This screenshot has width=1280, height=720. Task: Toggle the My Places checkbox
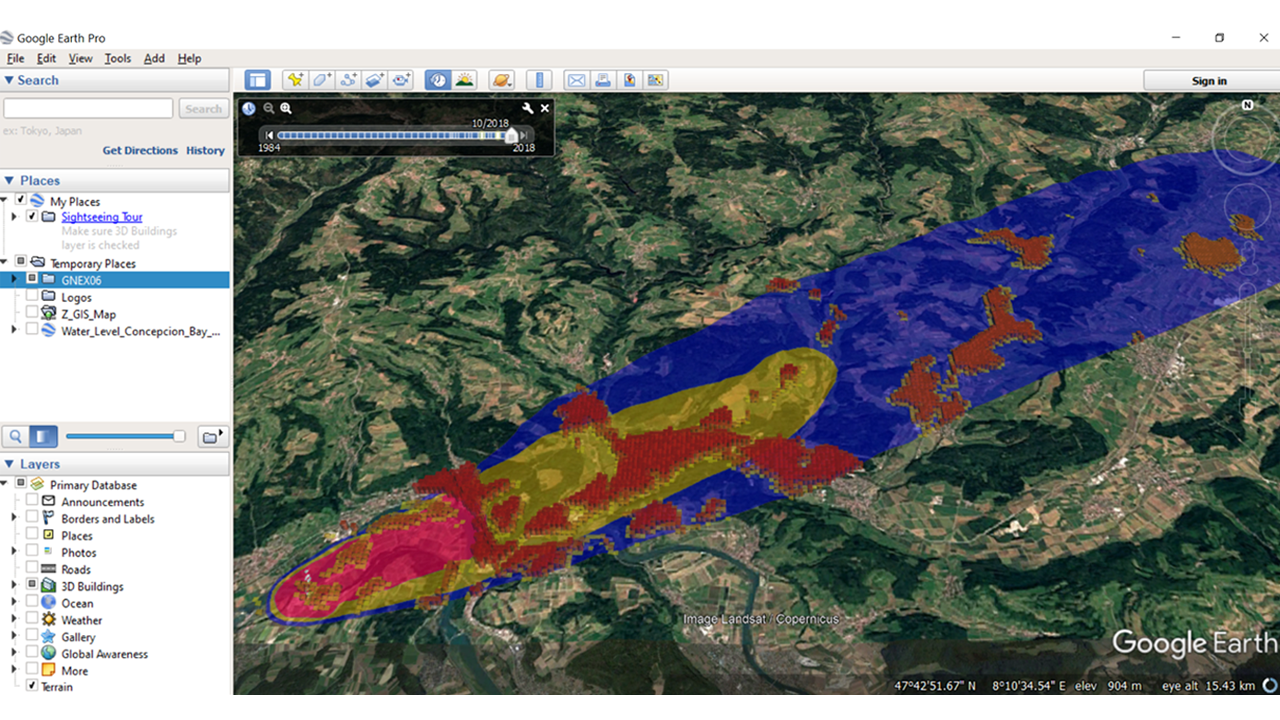pos(20,201)
